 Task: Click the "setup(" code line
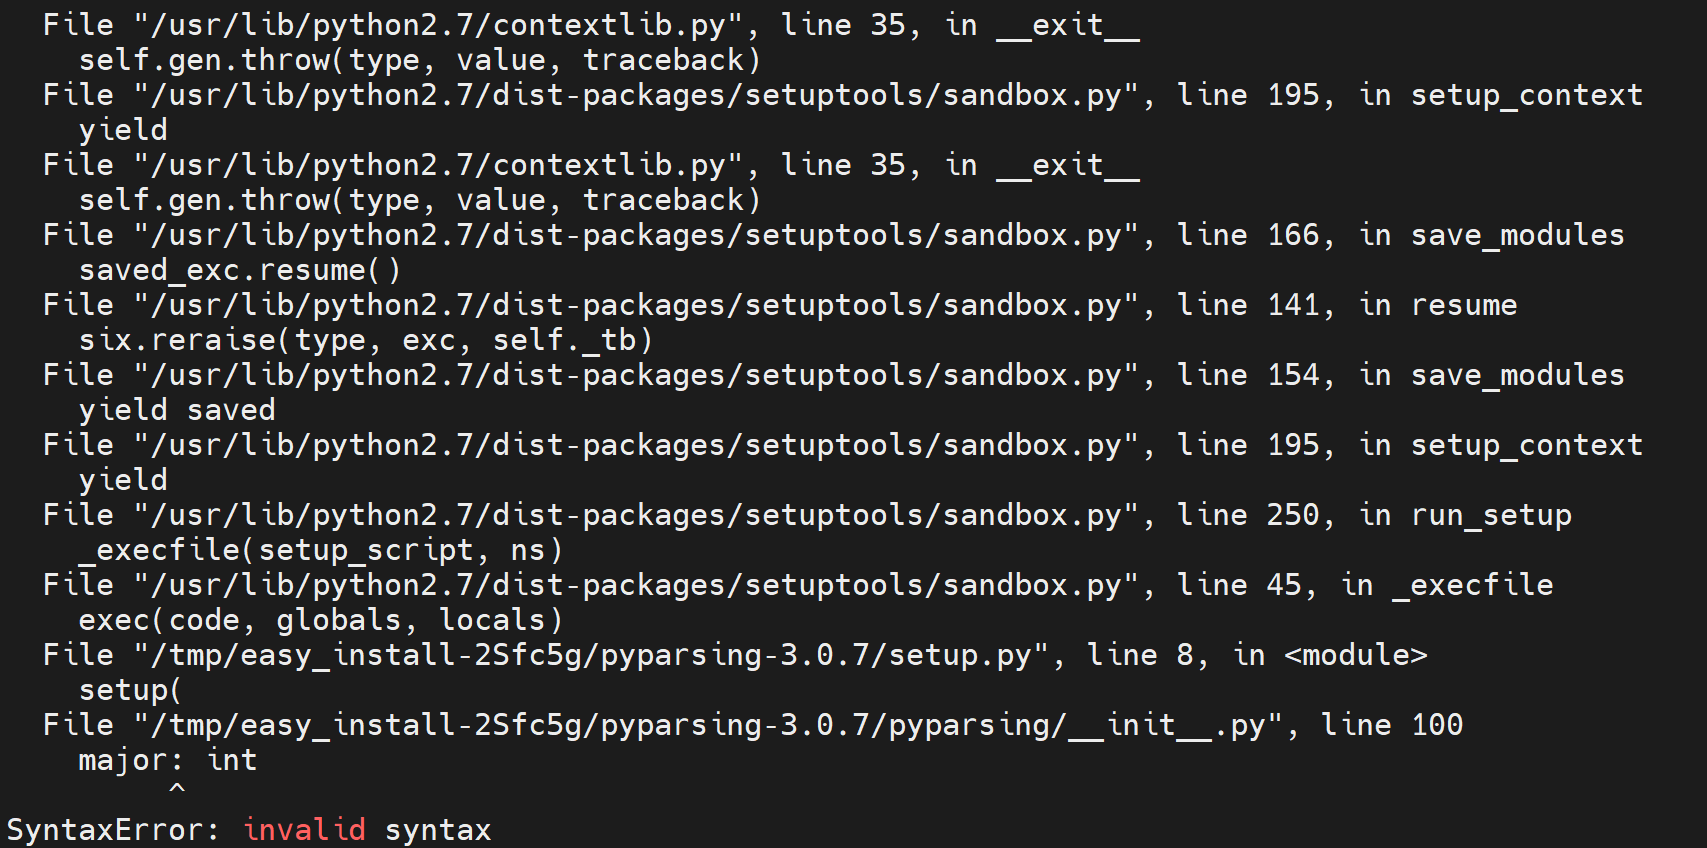(130, 690)
